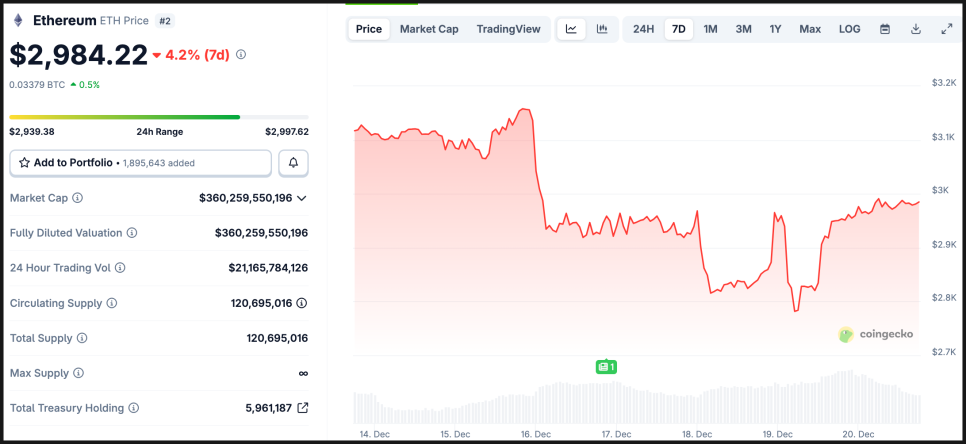Open the TradingView chart tab
966x444 pixels.
pyautogui.click(x=509, y=29)
